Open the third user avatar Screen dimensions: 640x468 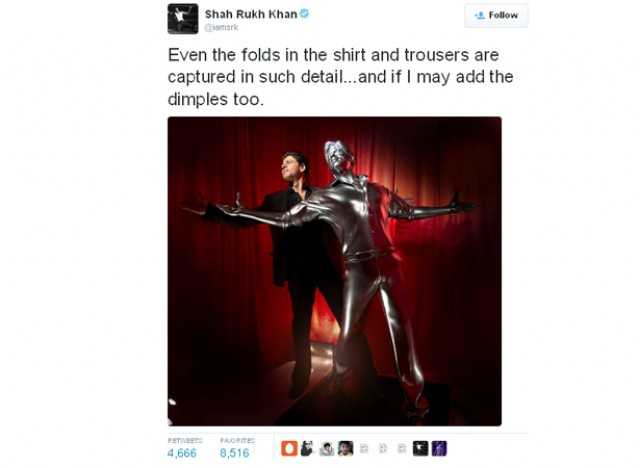tap(326, 448)
